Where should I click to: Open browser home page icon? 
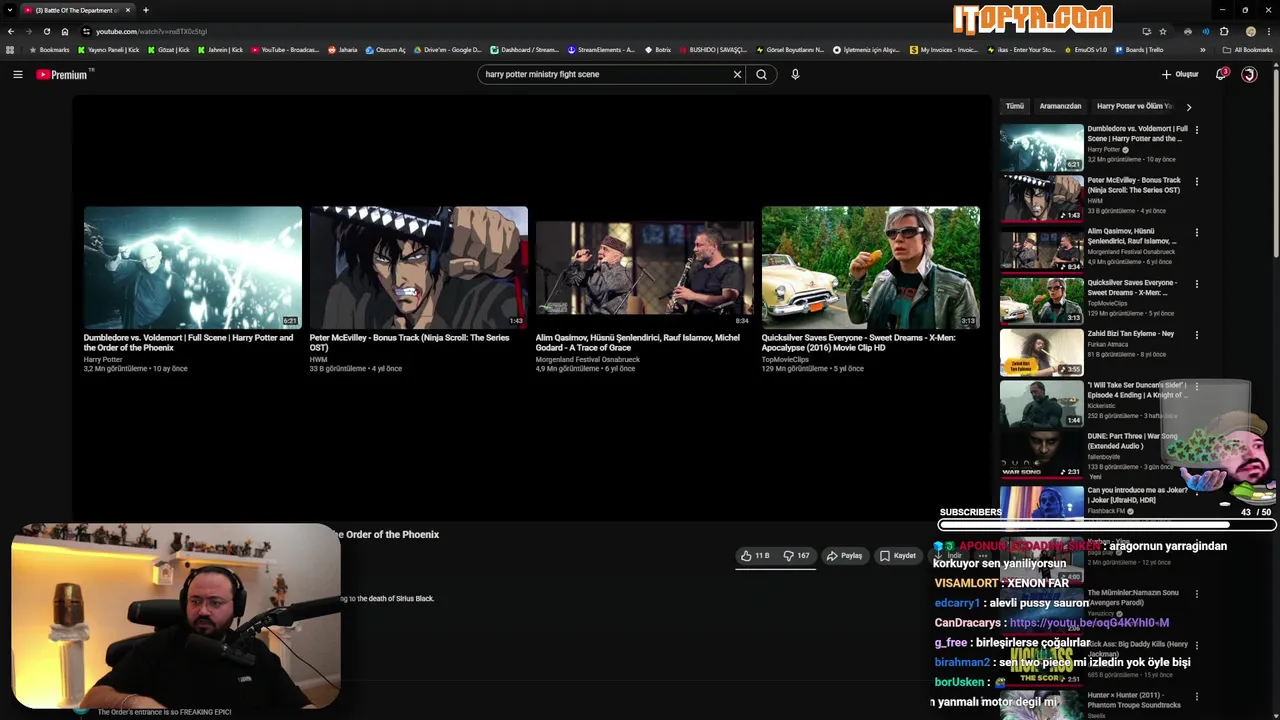[65, 31]
